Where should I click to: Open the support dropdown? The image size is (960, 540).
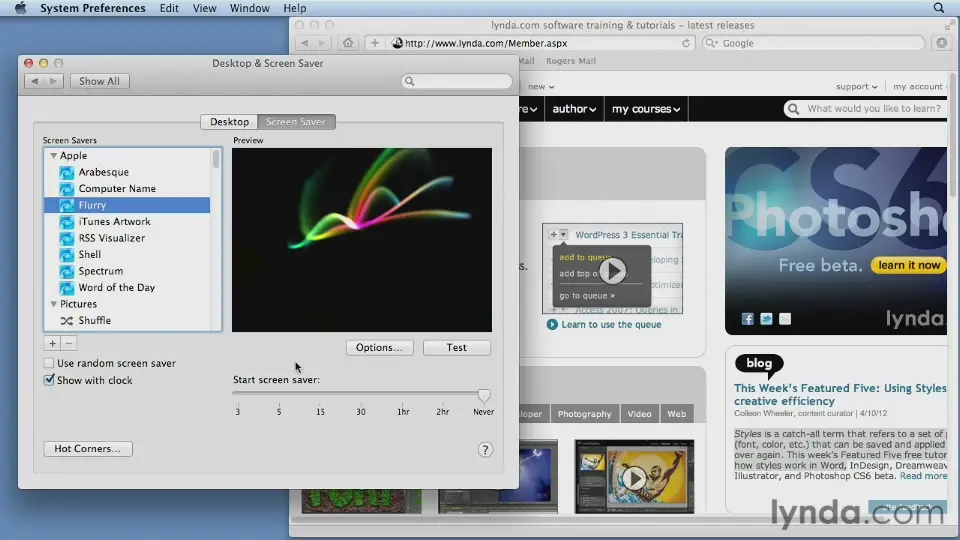856,86
